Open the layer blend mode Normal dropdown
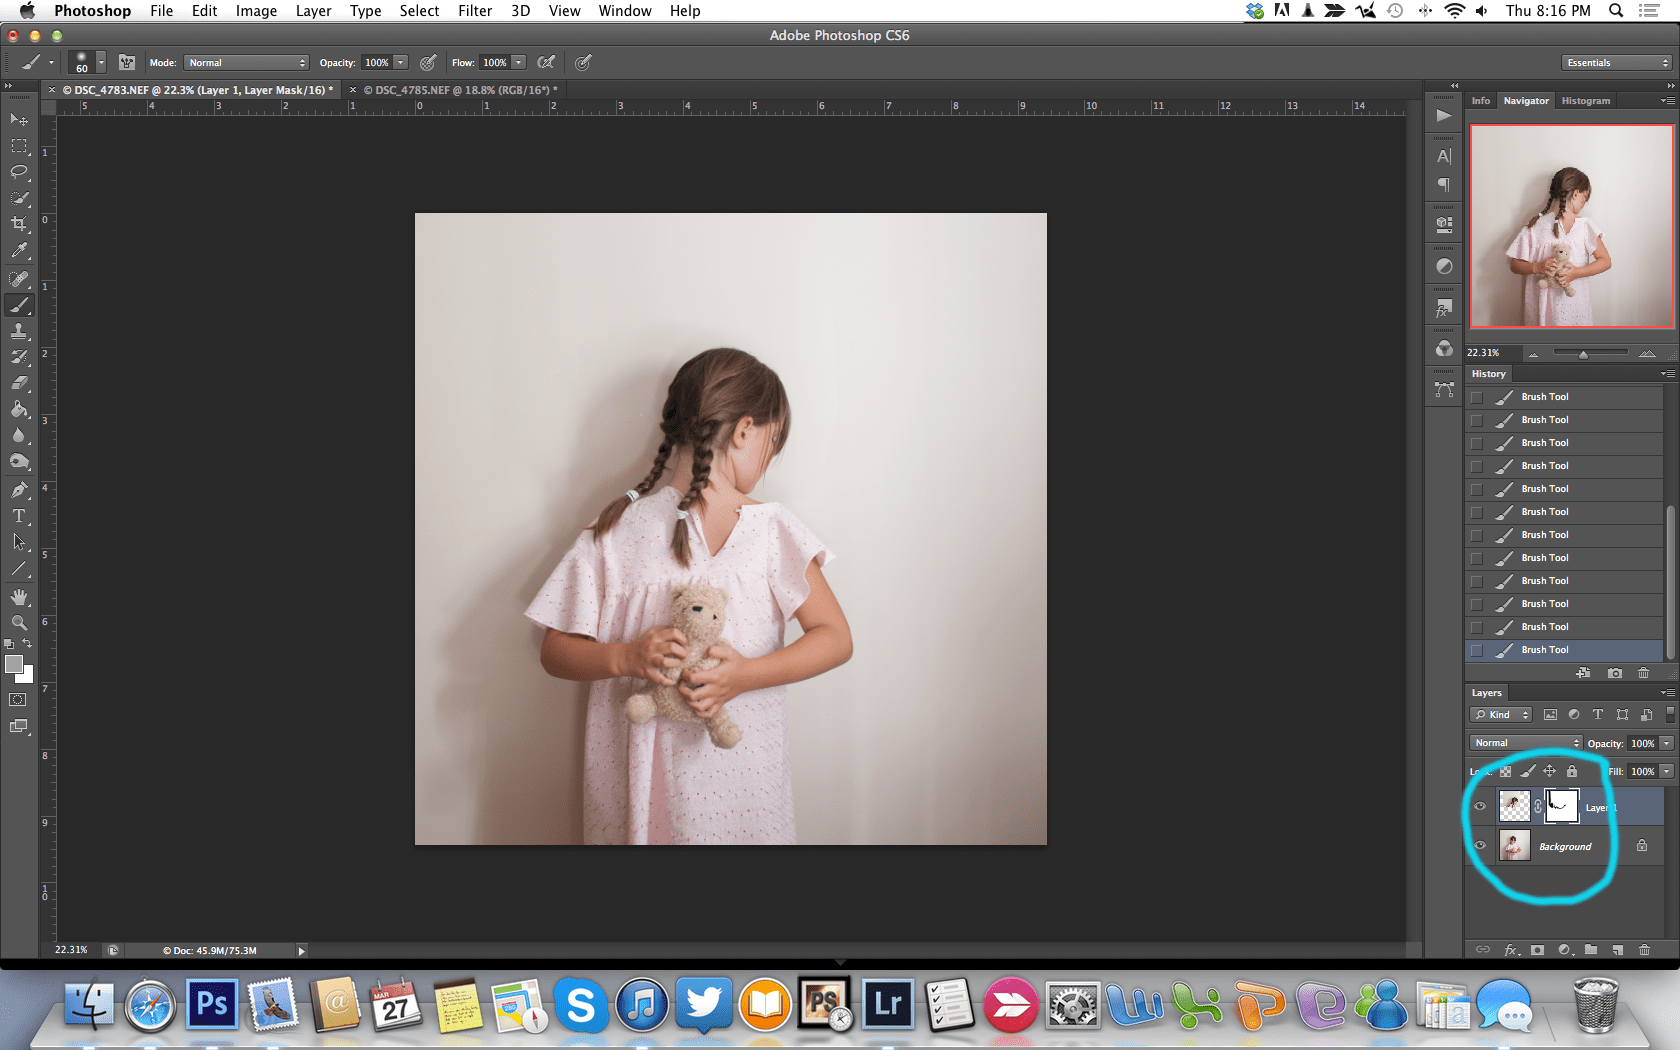The image size is (1680, 1050). 1525,743
